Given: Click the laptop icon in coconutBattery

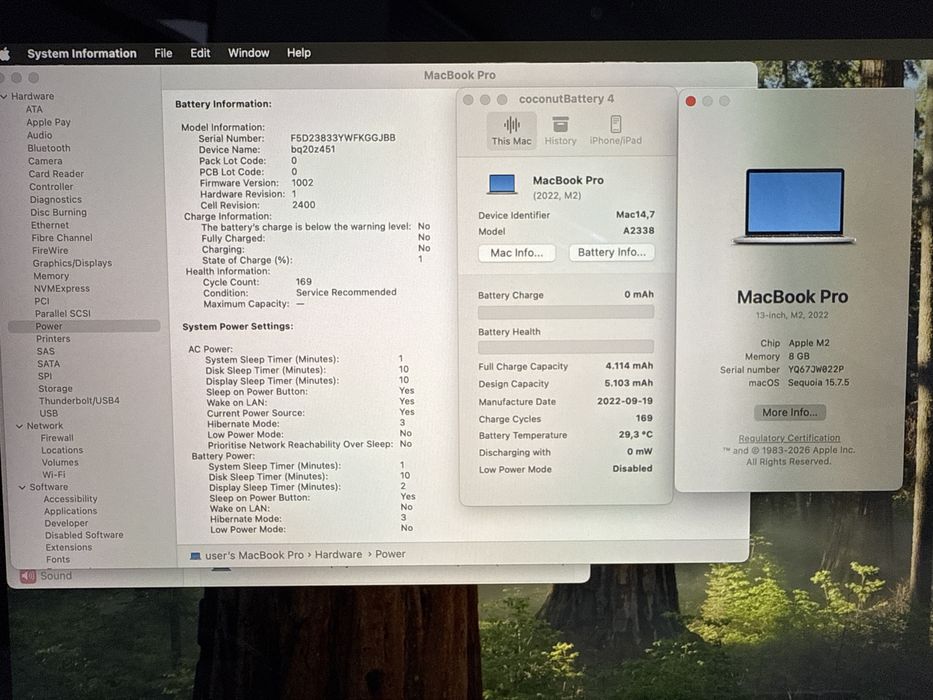Looking at the screenshot, I should [502, 184].
